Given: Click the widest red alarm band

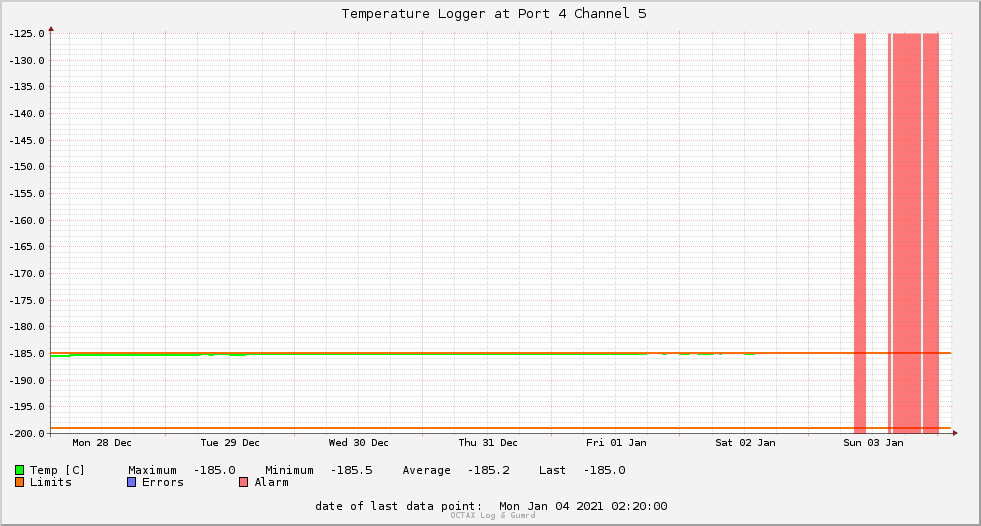Looking at the screenshot, I should 907,233.
